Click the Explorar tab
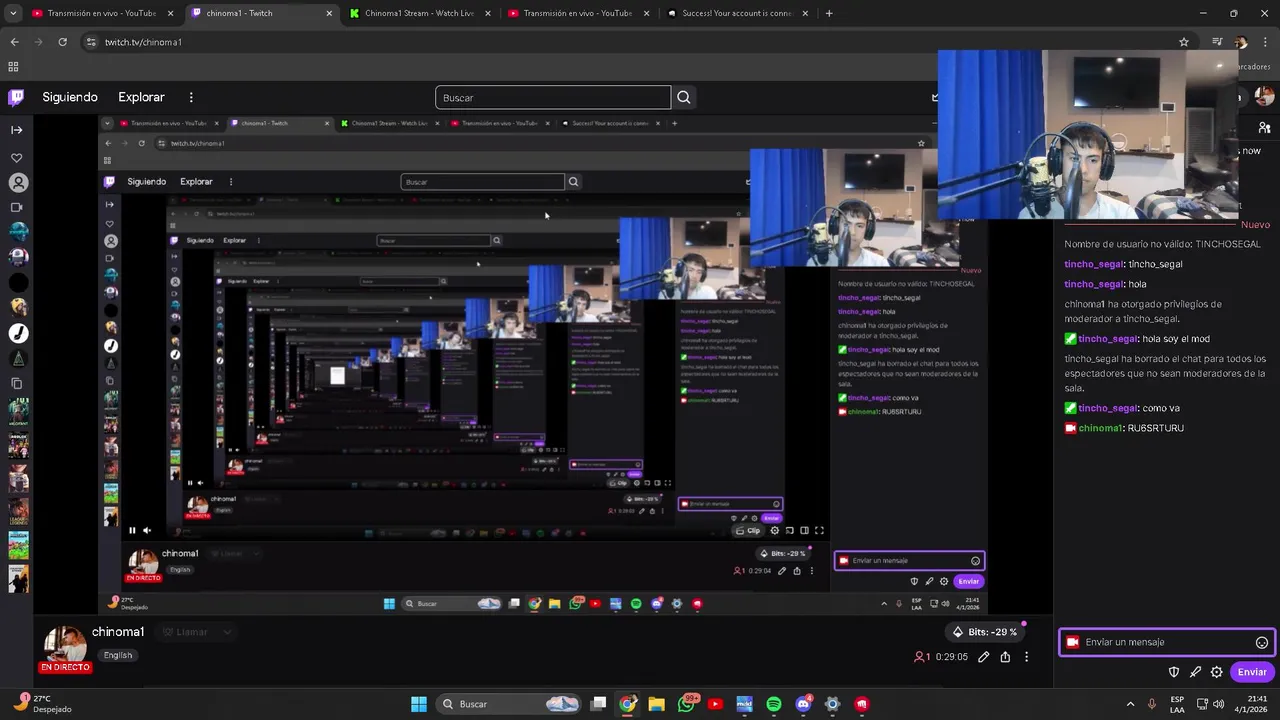The image size is (1280, 720). 141,97
